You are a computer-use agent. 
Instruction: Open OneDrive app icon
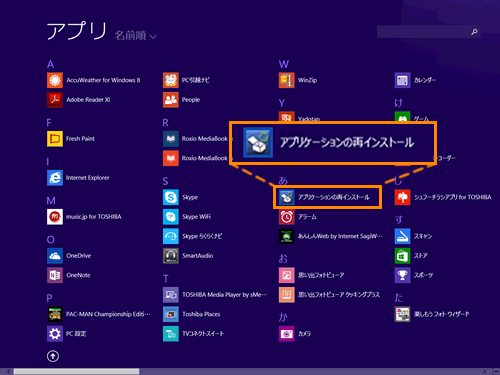click(x=55, y=256)
